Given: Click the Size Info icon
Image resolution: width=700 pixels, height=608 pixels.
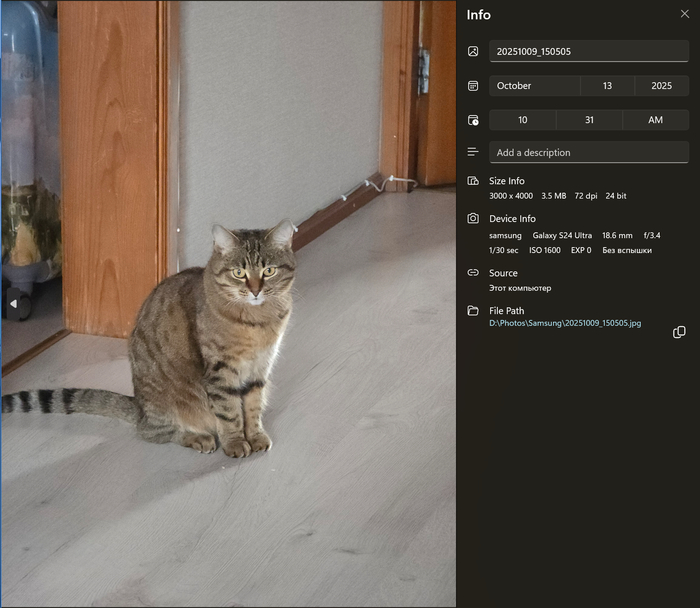Looking at the screenshot, I should (x=473, y=181).
